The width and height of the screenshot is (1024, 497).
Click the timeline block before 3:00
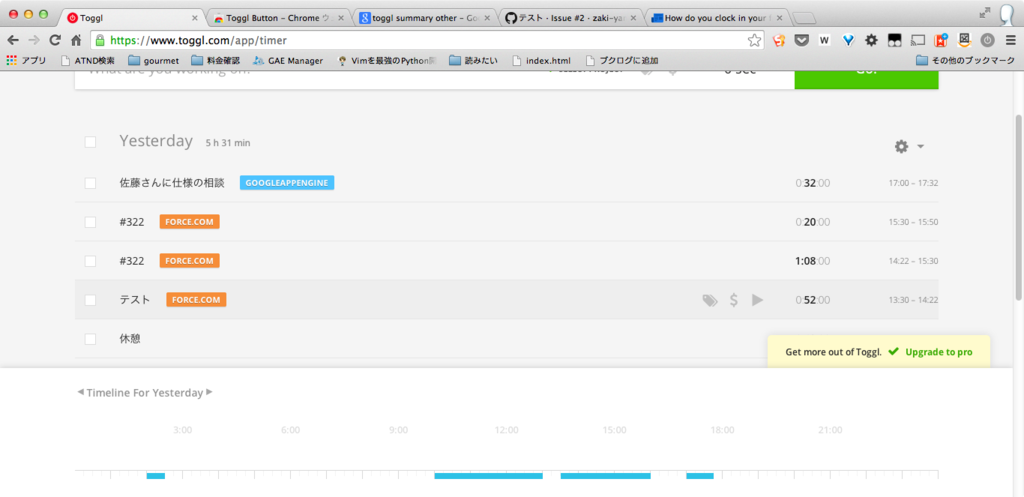tap(155, 475)
